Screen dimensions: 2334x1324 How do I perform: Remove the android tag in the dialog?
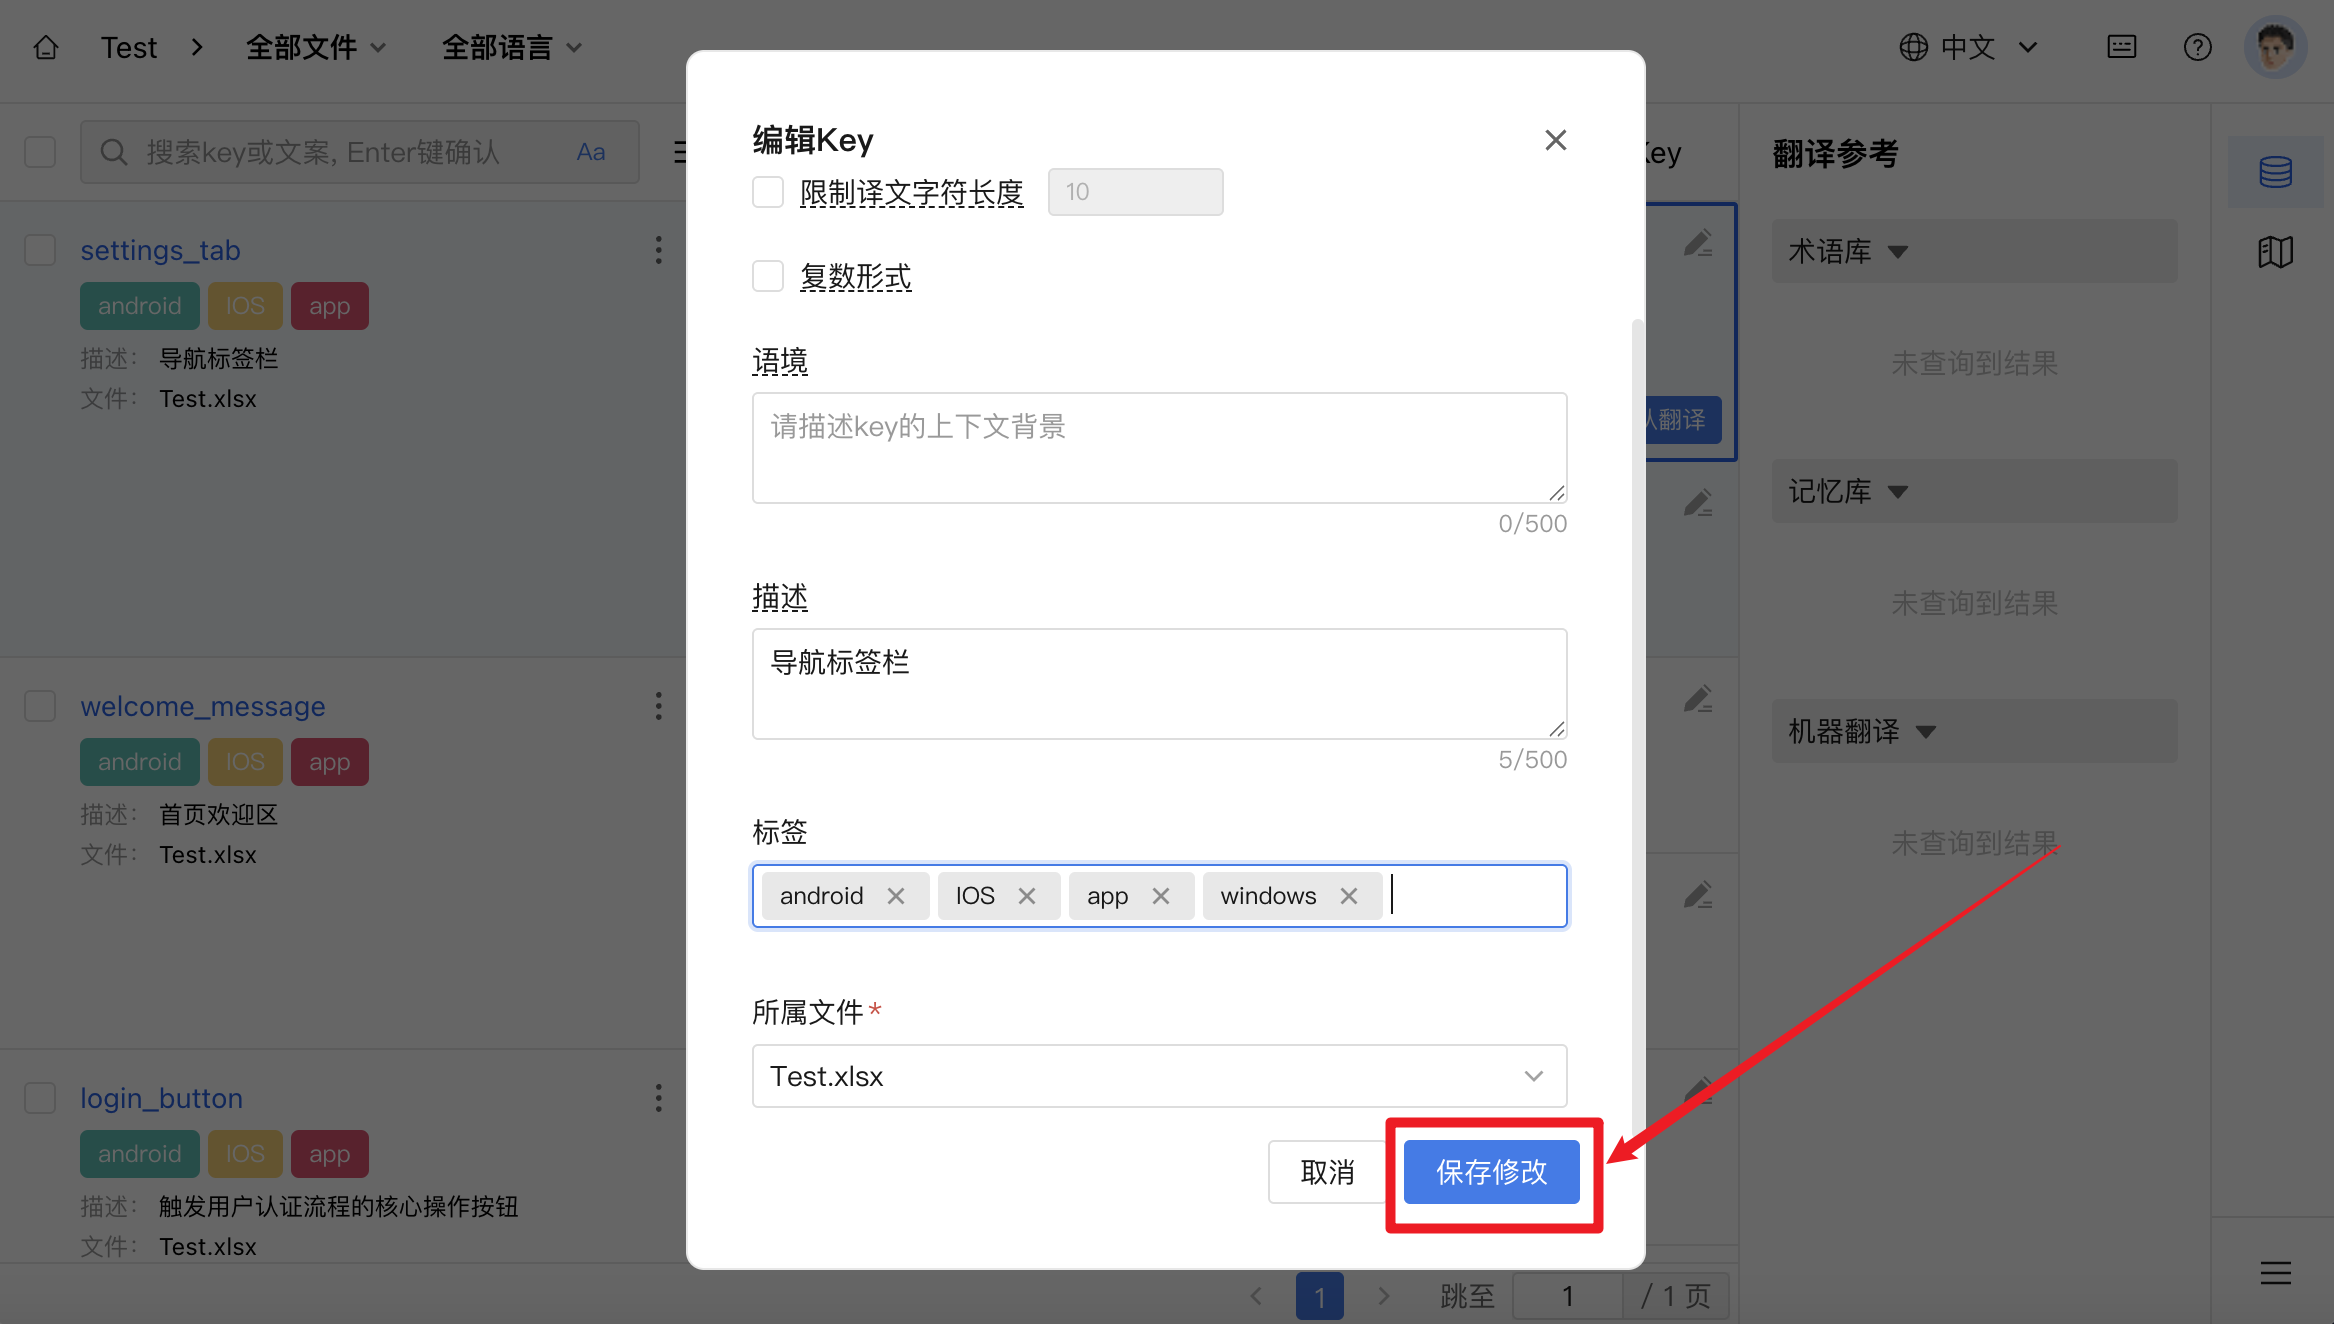[x=896, y=896]
